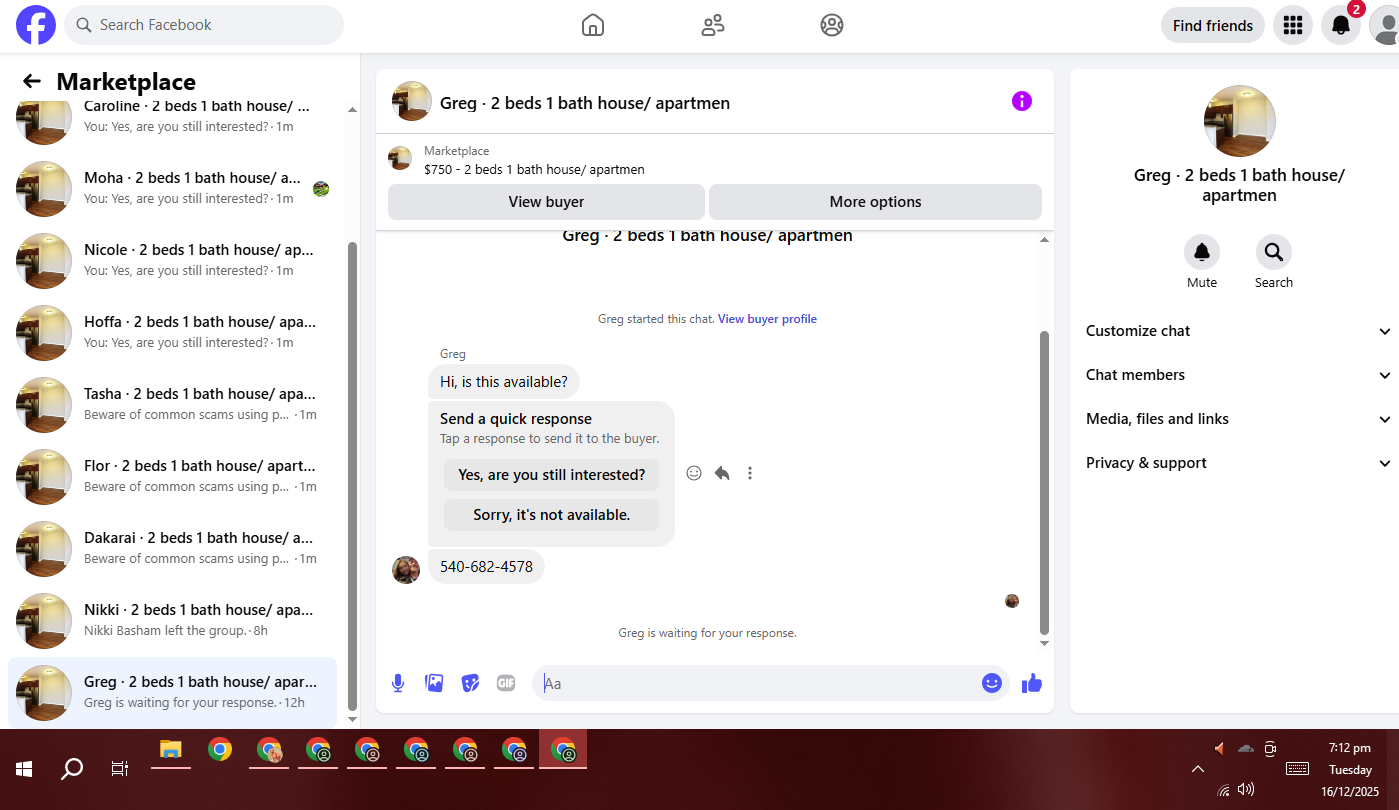The image size is (1399, 810).
Task: Click the conversation list scrollbar thumb
Action: click(351, 475)
